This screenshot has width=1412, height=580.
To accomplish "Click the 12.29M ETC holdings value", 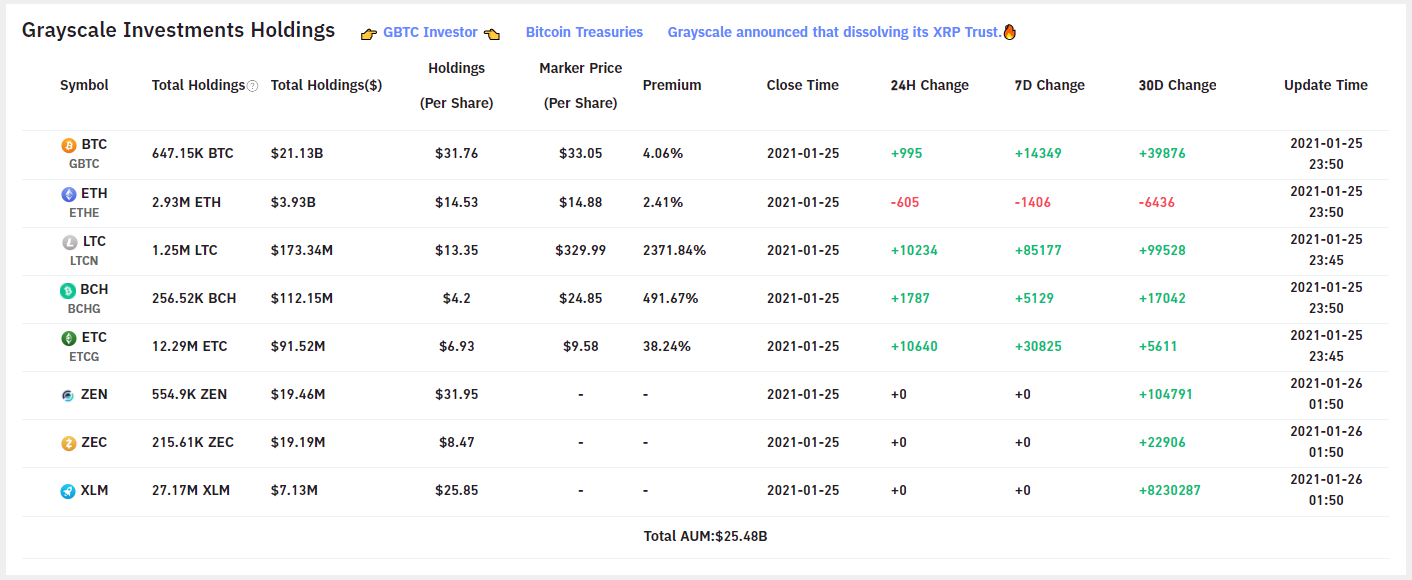I will click(x=190, y=346).
